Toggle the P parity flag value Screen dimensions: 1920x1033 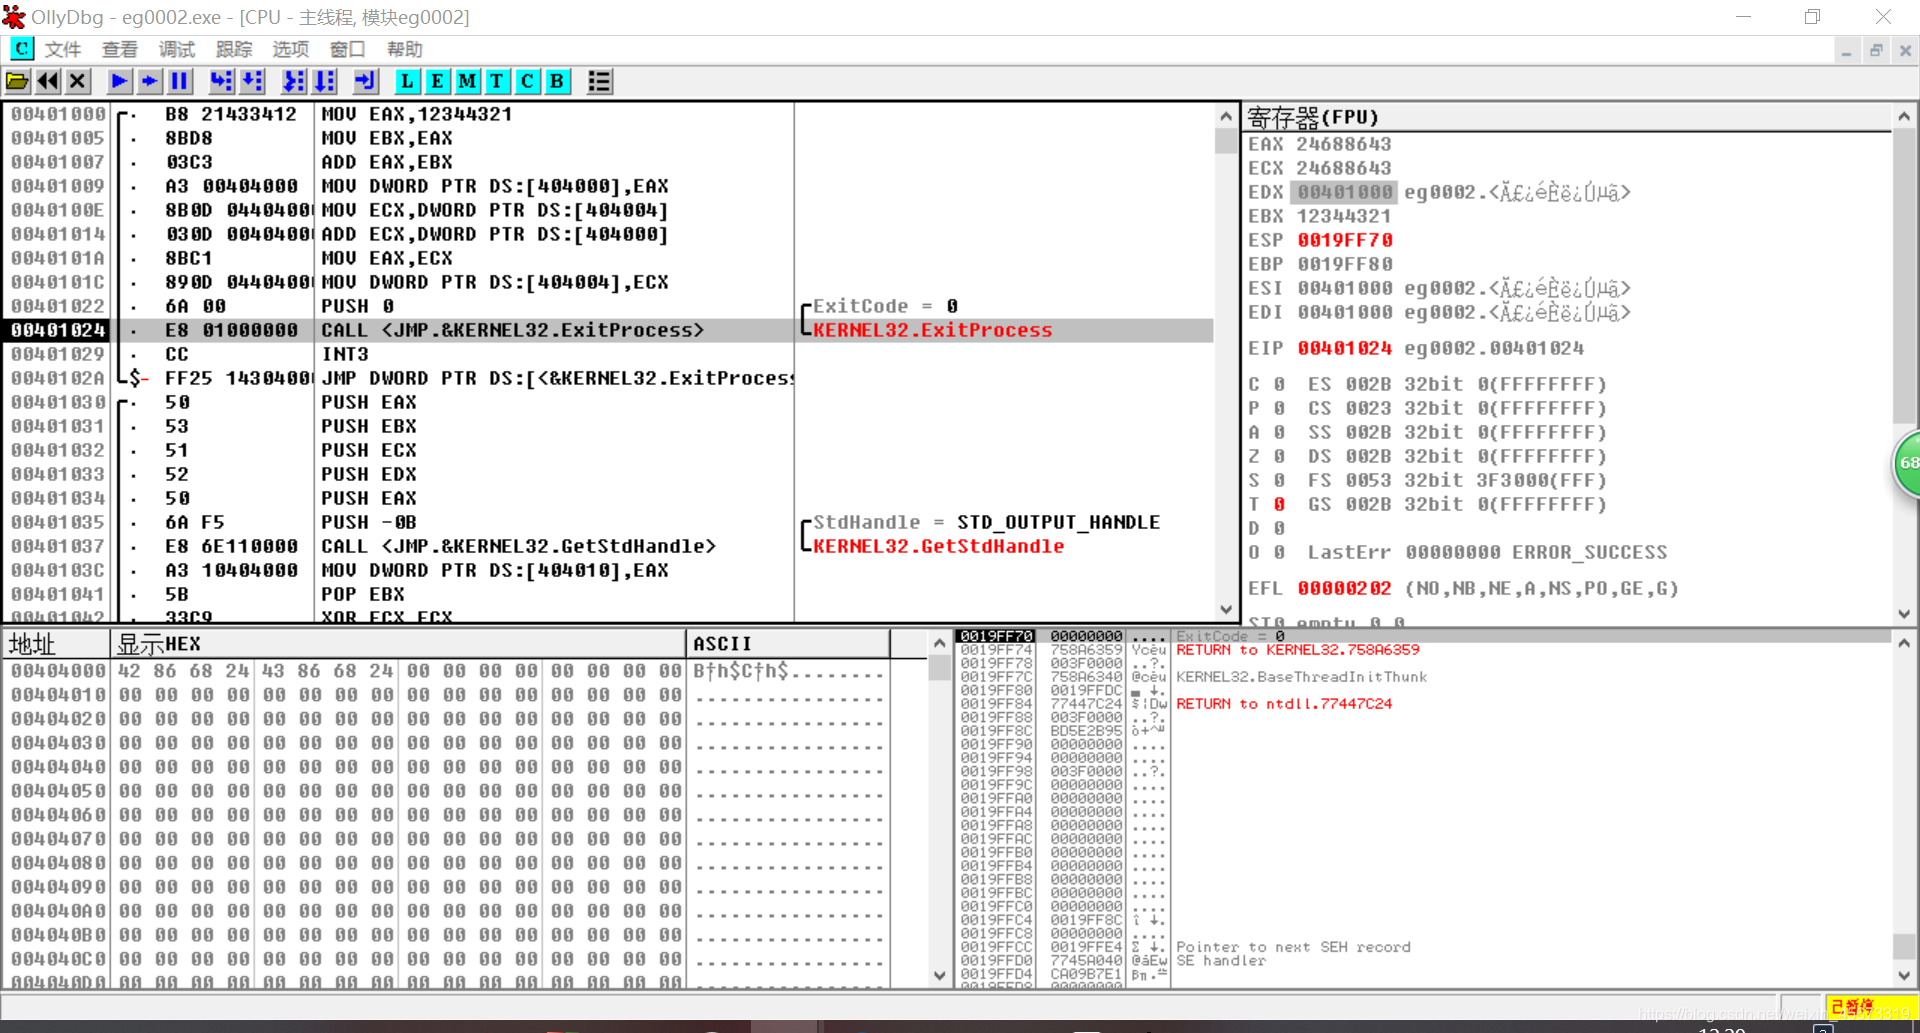tap(1279, 408)
